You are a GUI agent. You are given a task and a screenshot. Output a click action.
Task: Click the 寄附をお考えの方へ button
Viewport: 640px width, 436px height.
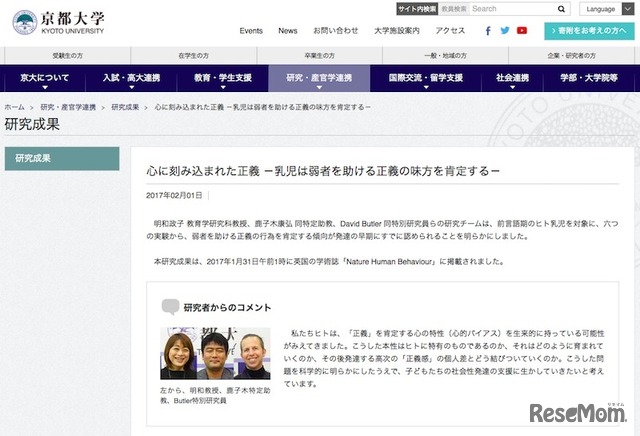point(589,31)
